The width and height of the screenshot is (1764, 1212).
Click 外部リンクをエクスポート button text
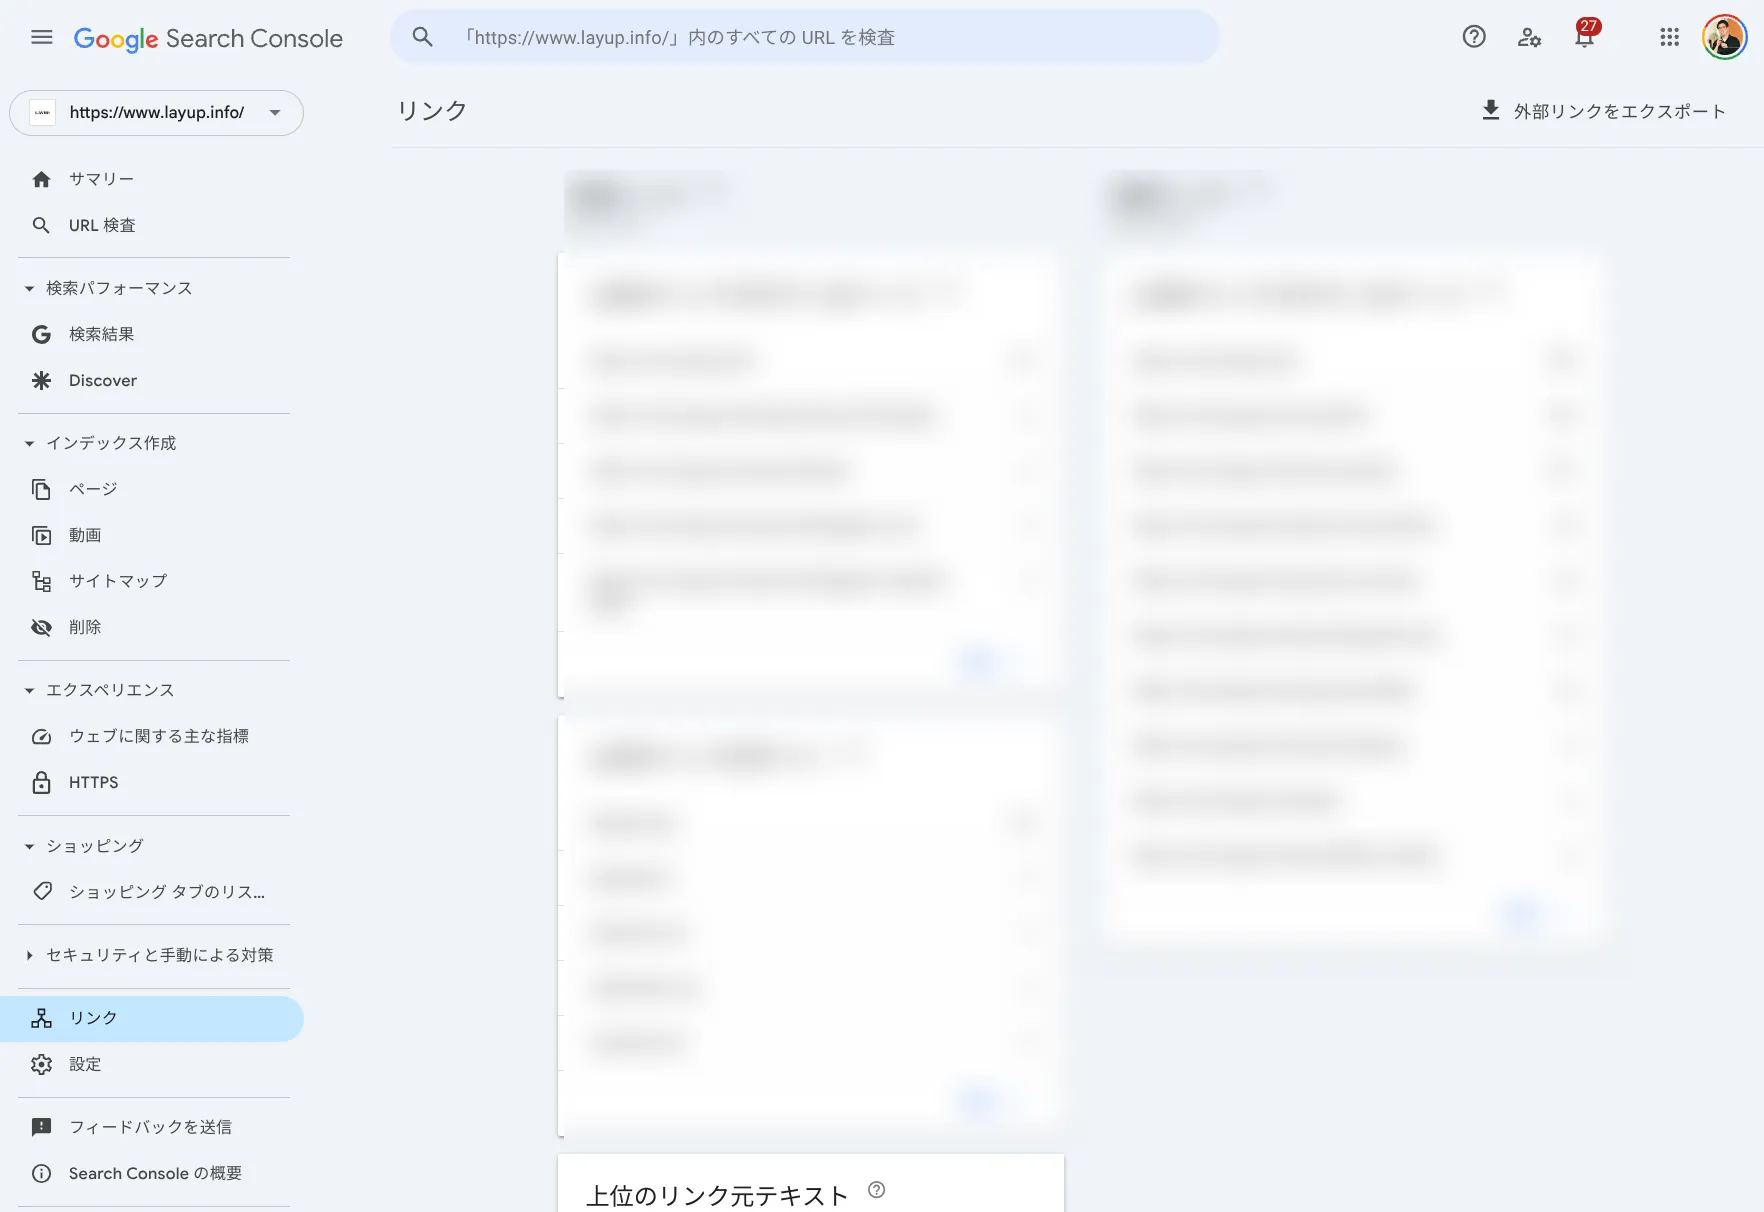[1619, 111]
